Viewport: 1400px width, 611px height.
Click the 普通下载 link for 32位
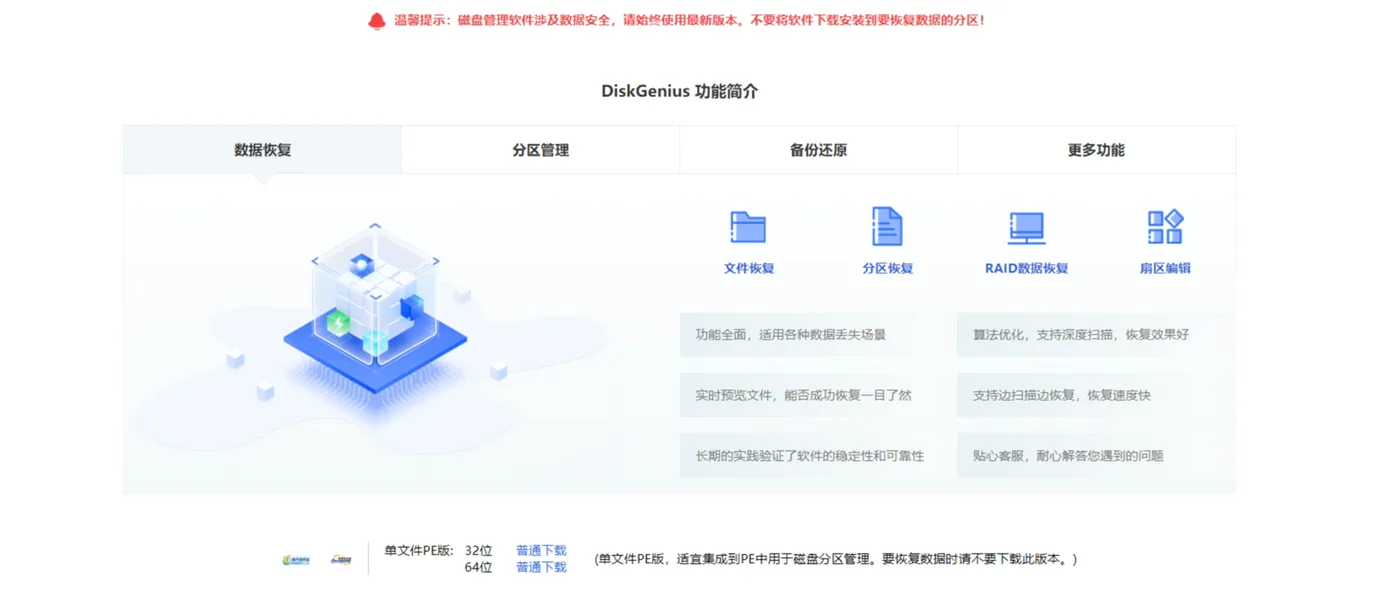tap(541, 550)
